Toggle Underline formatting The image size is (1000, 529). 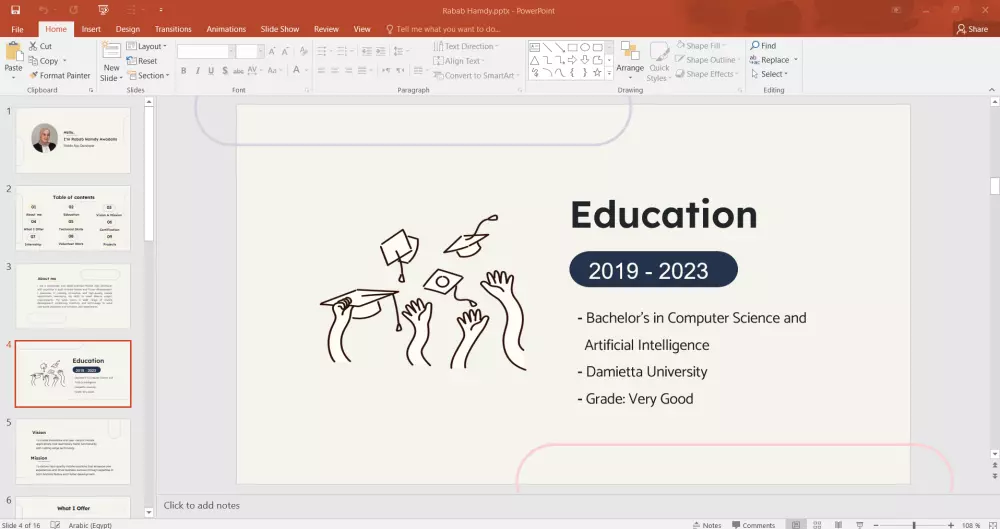tap(211, 70)
